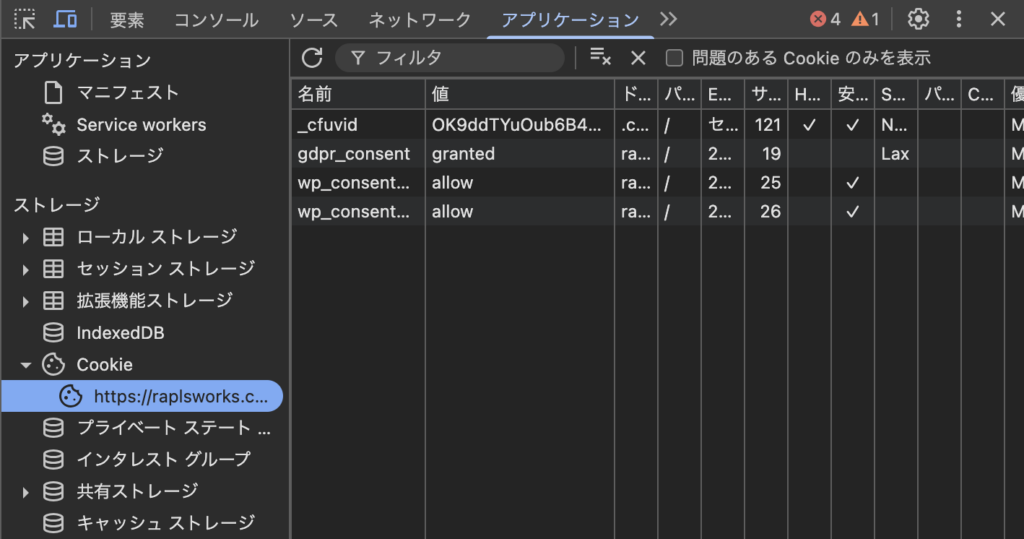Click the size cell showing 26

click(766, 212)
